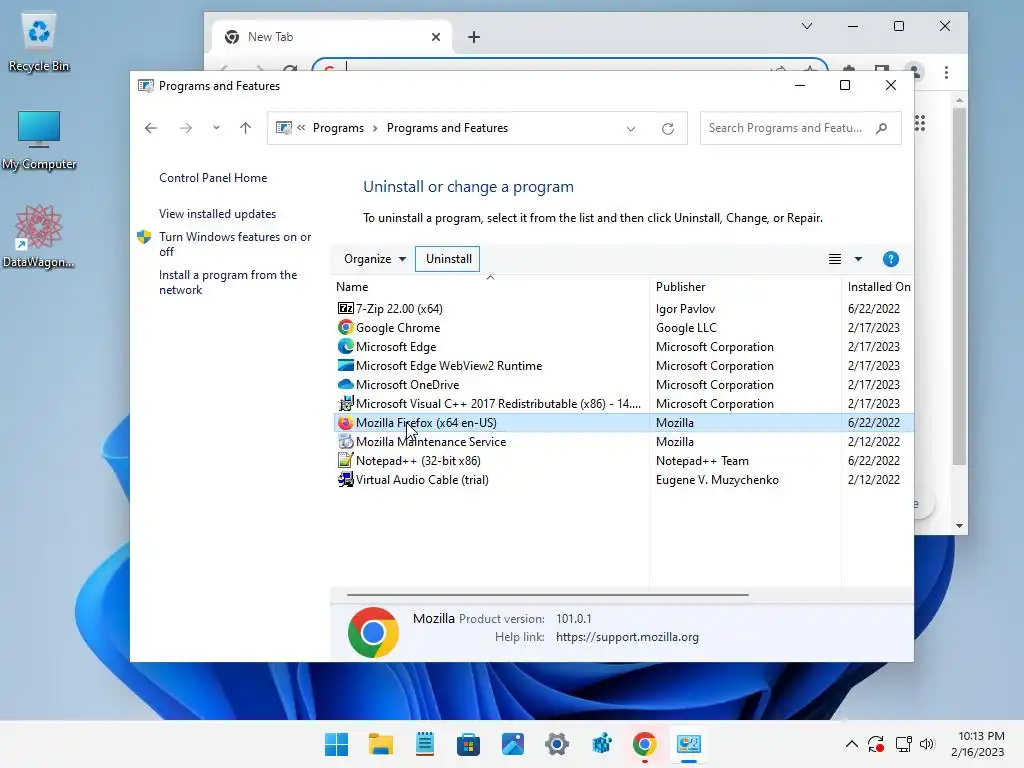The image size is (1024, 768).
Task: Open Notepad app from the taskbar
Action: click(424, 744)
